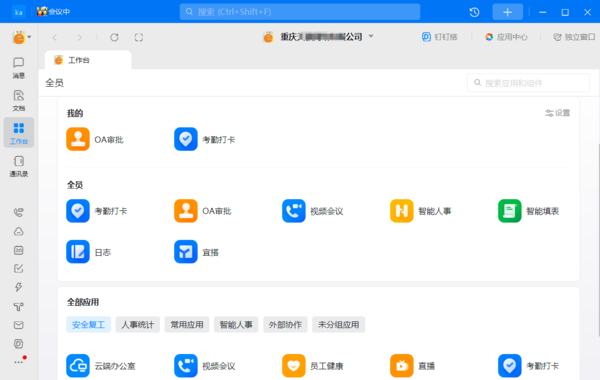Open 考勤打卡 app under 我的 section
Image resolution: width=600 pixels, height=380 pixels.
(186, 139)
